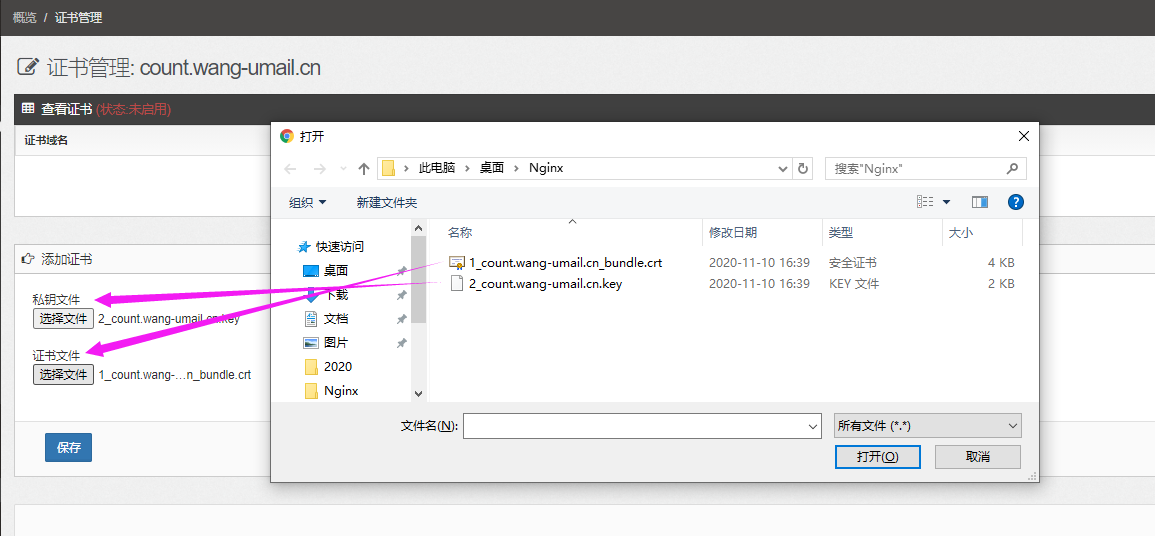Toggle the preview pane icon
The image size is (1155, 536).
979,202
